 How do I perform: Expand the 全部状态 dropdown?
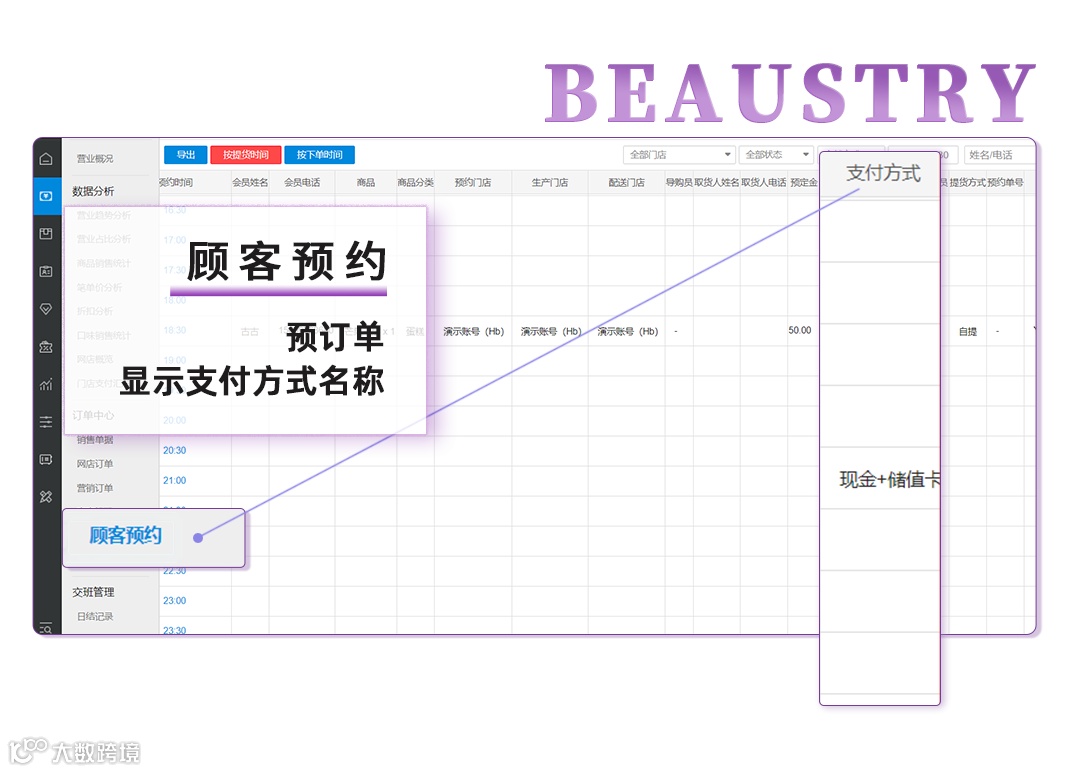click(x=777, y=155)
